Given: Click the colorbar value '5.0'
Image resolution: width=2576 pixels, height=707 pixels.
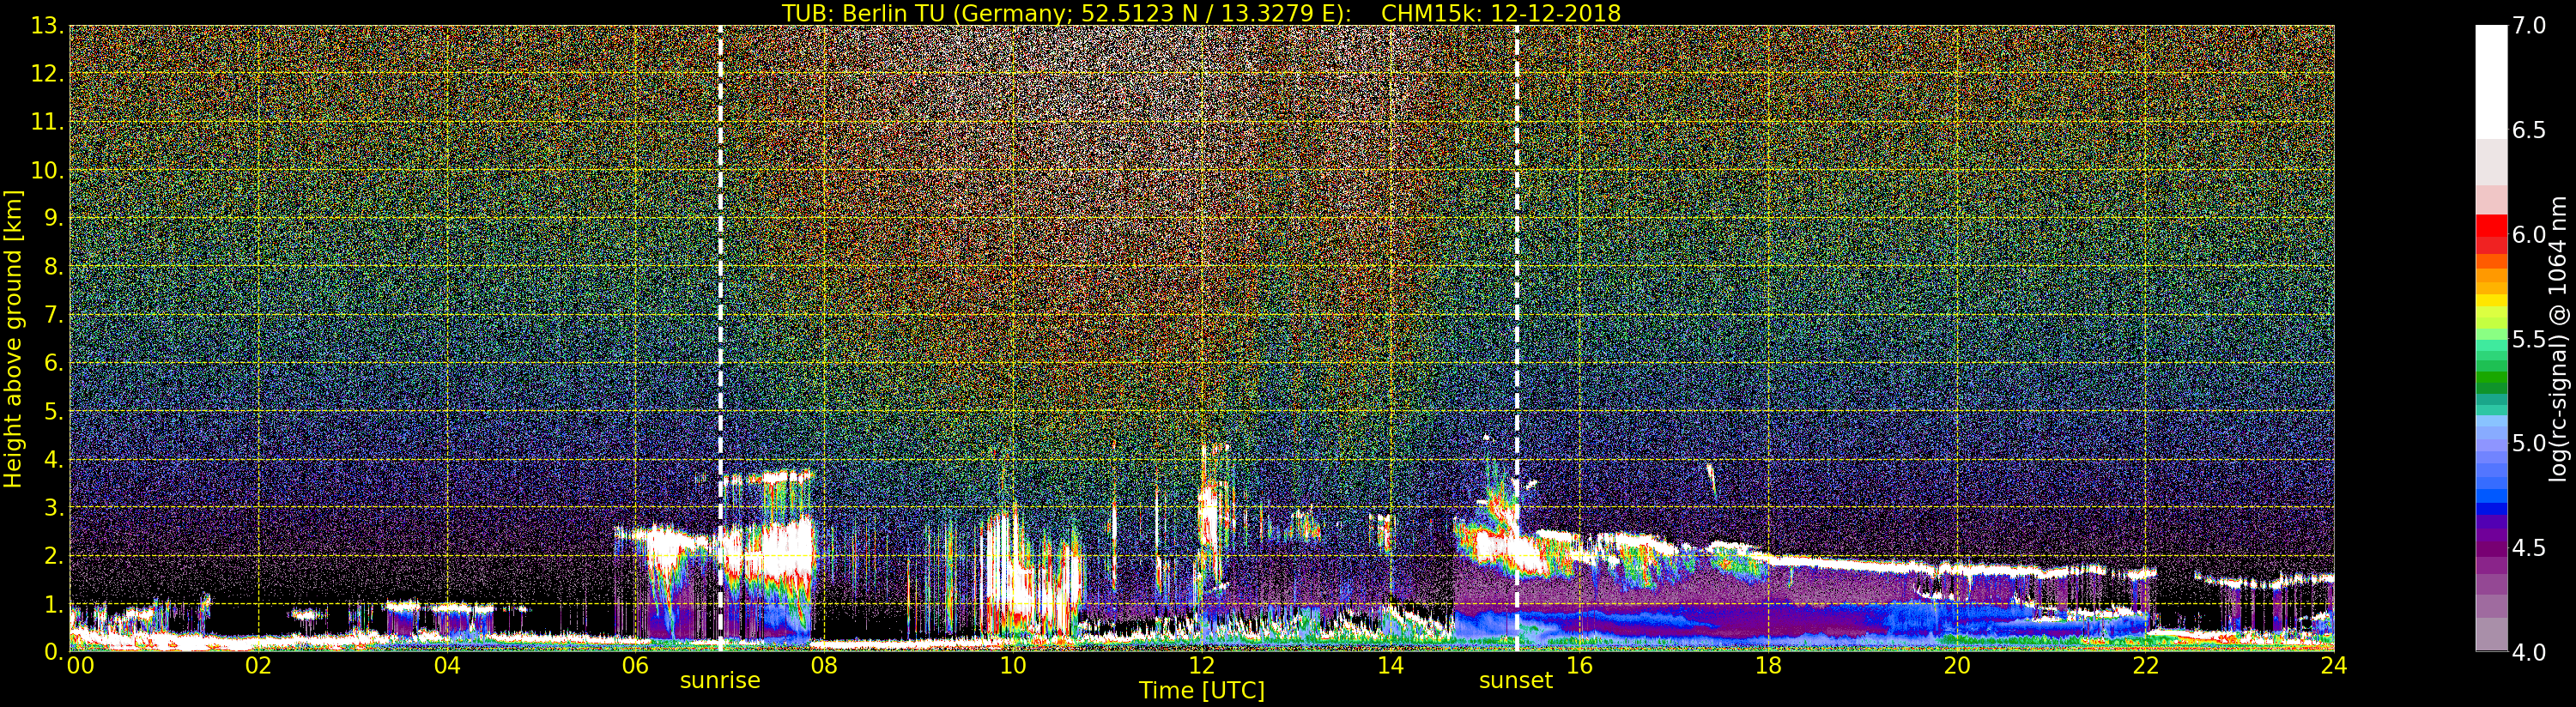Looking at the screenshot, I should click(x=2529, y=443).
